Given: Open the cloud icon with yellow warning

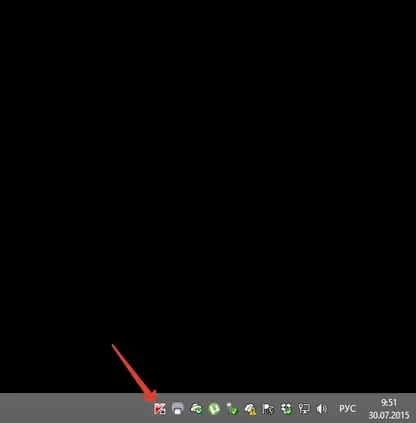Looking at the screenshot, I should point(250,409).
